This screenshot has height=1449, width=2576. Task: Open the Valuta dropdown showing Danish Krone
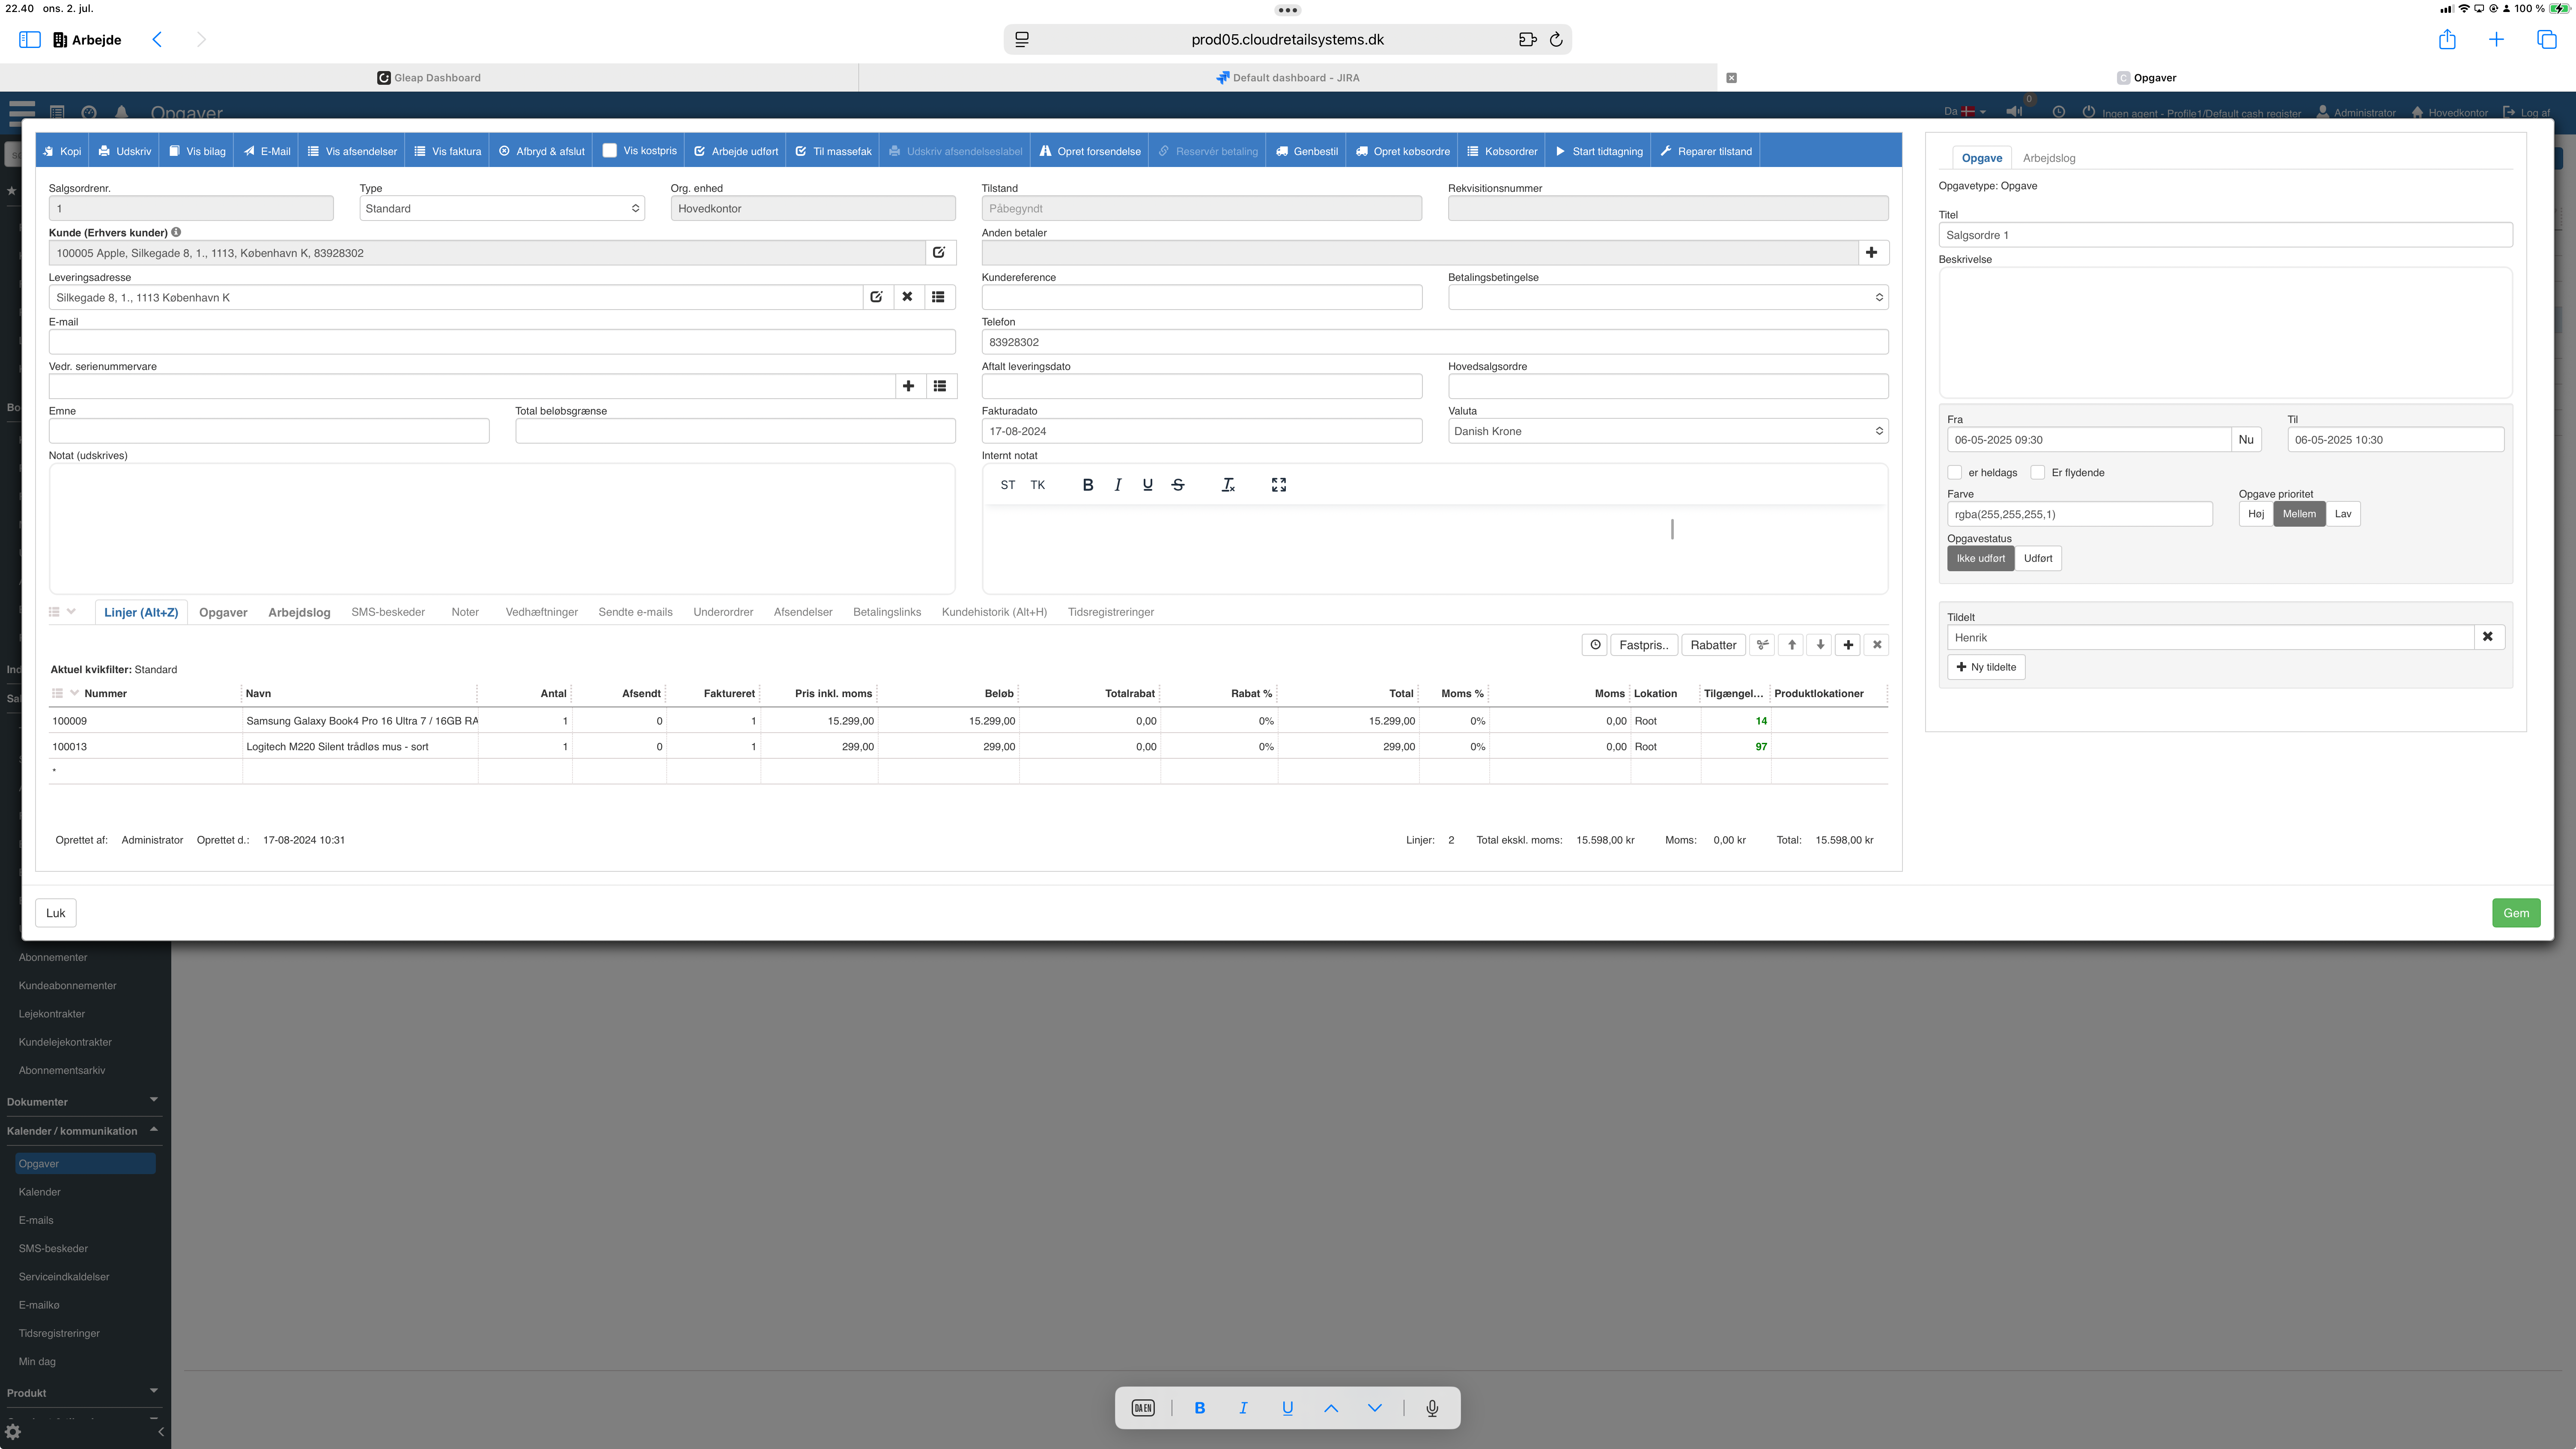point(1667,432)
